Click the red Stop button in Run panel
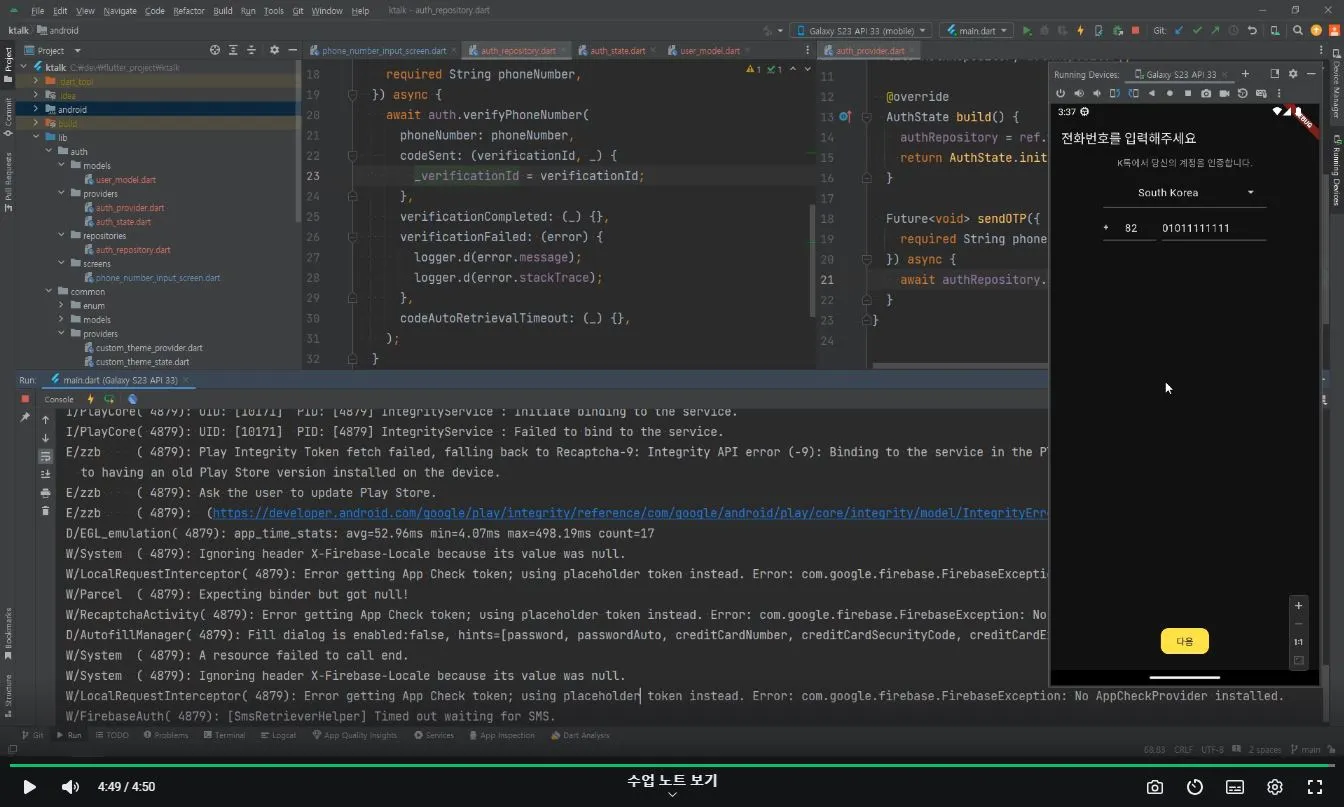 (25, 399)
